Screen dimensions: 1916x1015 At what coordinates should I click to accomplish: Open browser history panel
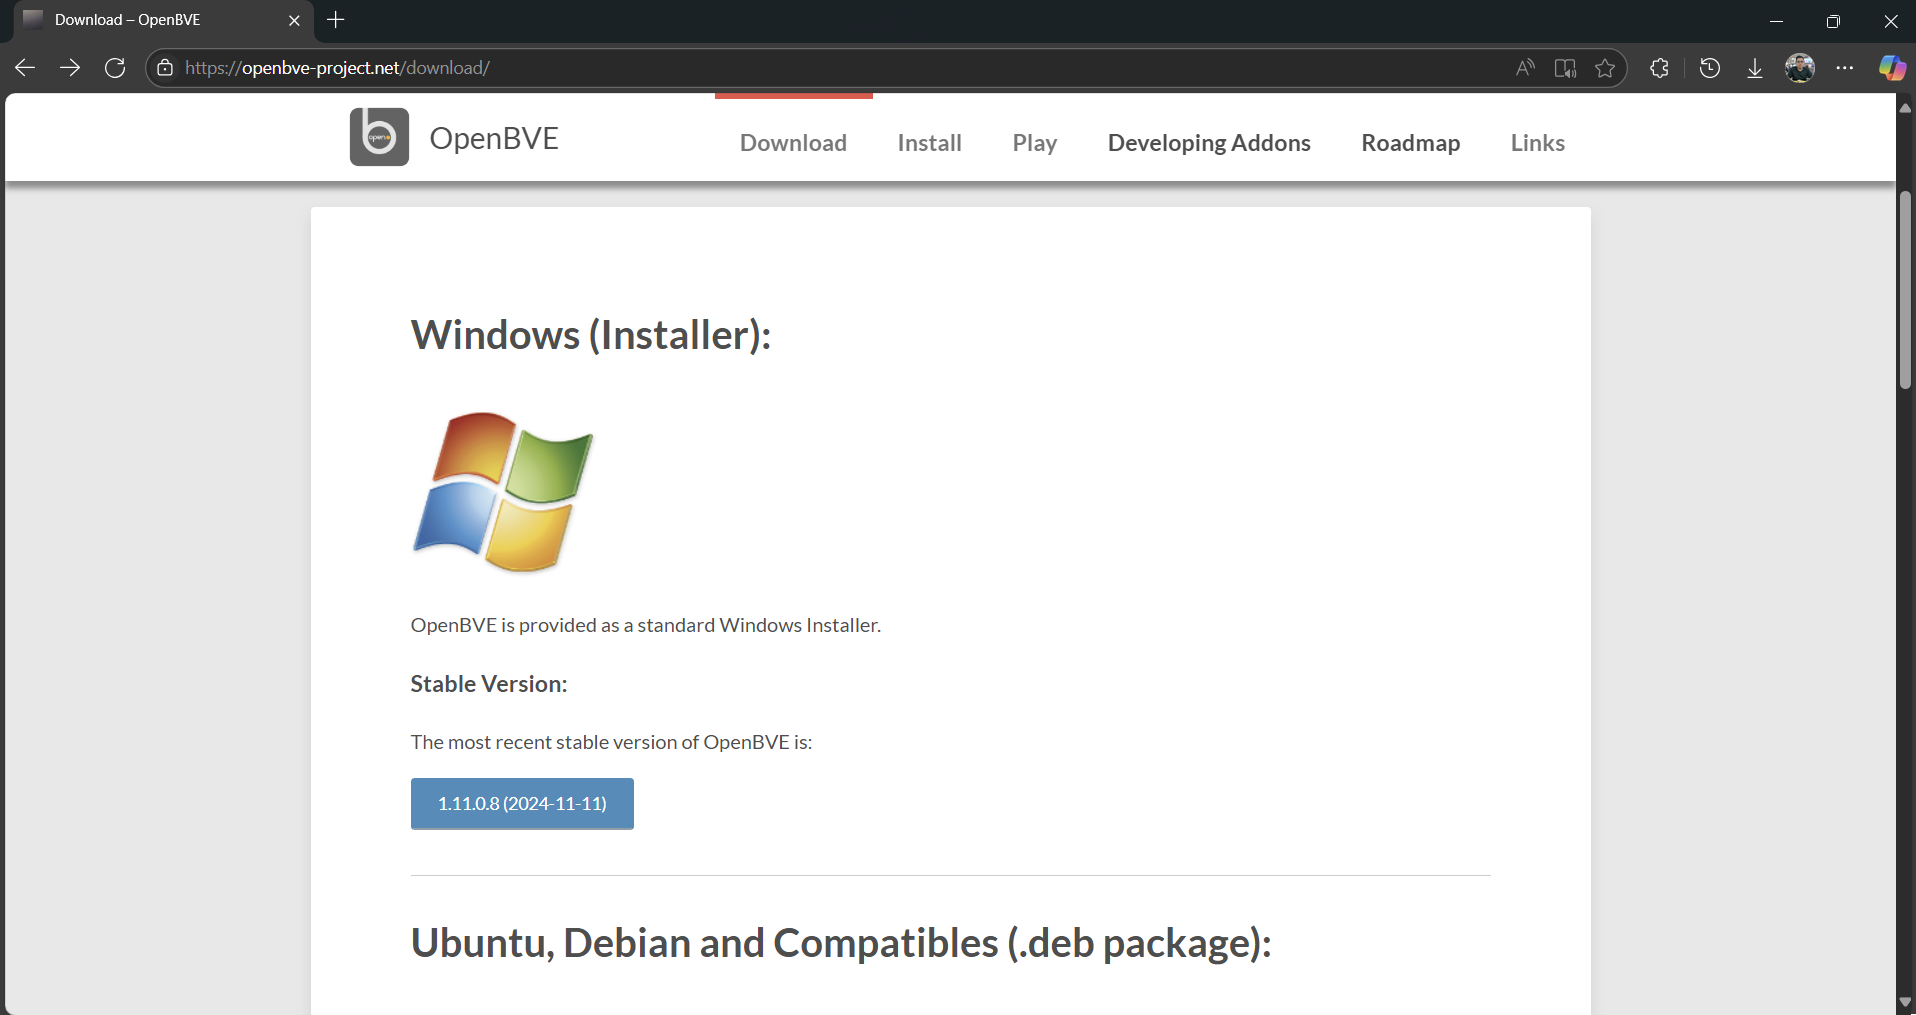[x=1710, y=68]
